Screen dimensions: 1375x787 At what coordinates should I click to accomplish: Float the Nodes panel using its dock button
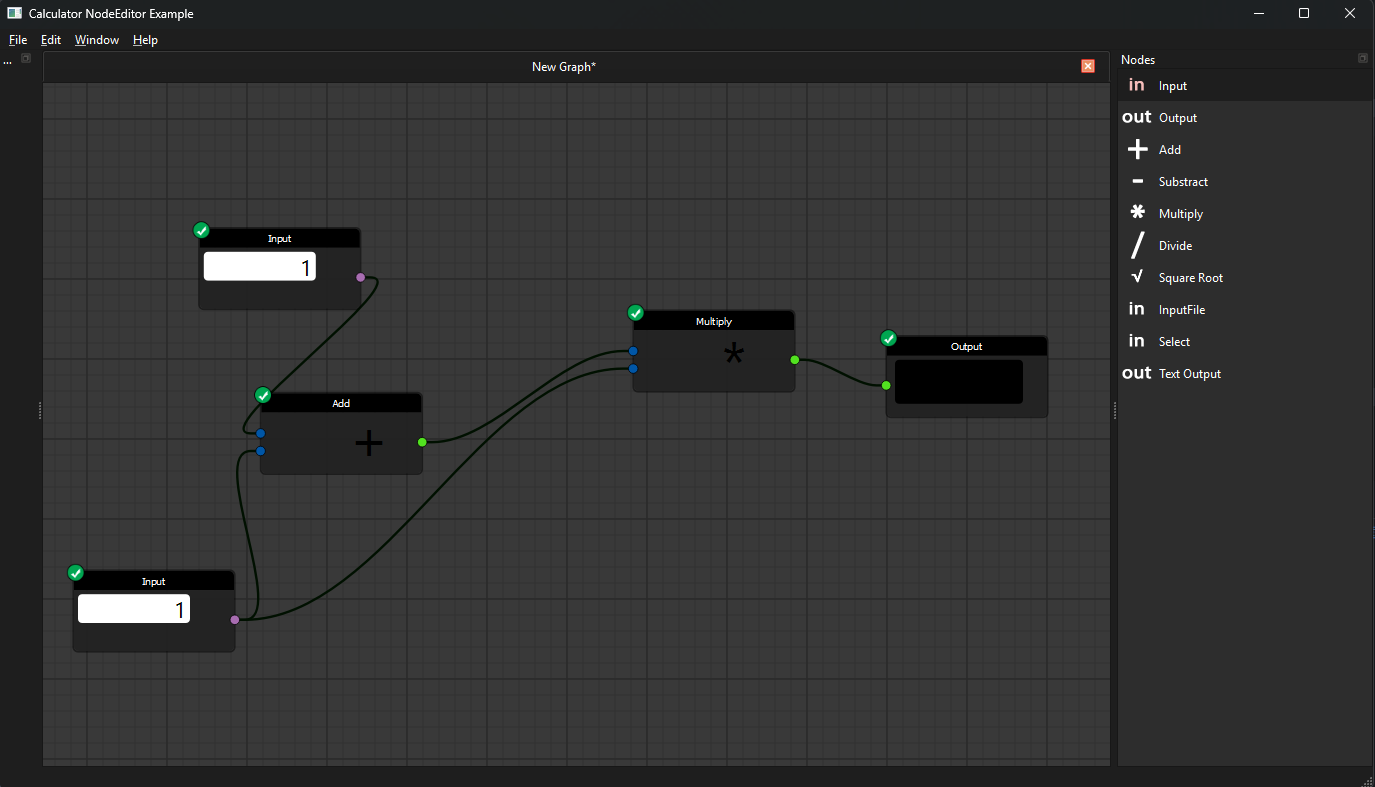click(1363, 59)
